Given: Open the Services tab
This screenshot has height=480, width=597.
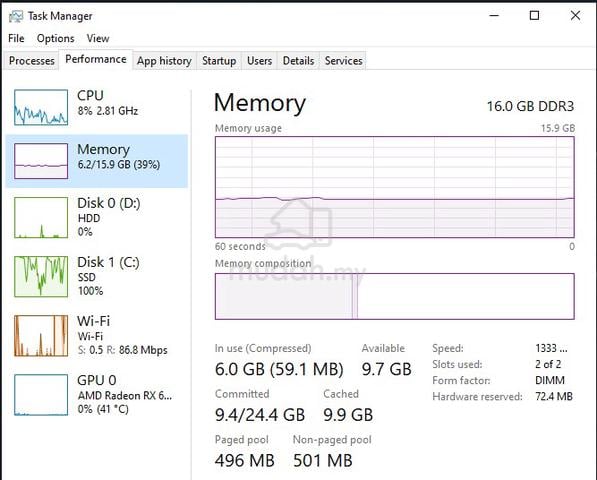Looking at the screenshot, I should (343, 61).
